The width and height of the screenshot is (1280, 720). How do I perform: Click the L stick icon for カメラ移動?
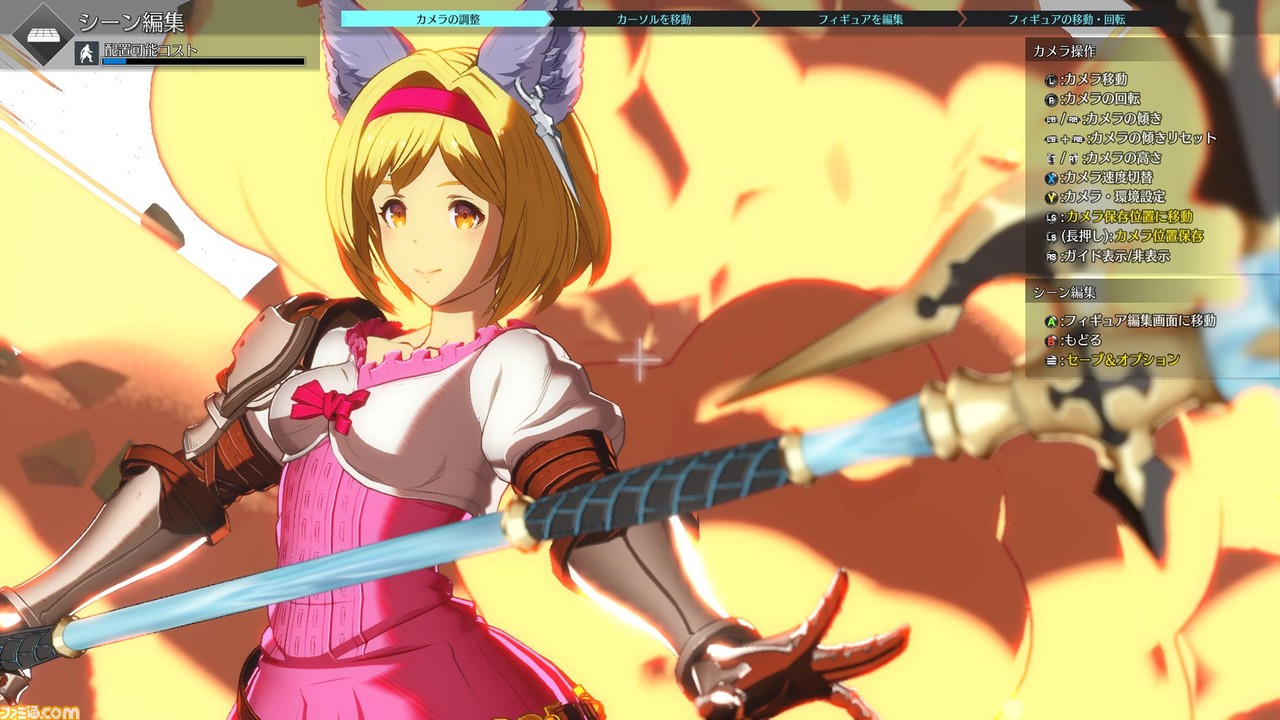(1051, 79)
